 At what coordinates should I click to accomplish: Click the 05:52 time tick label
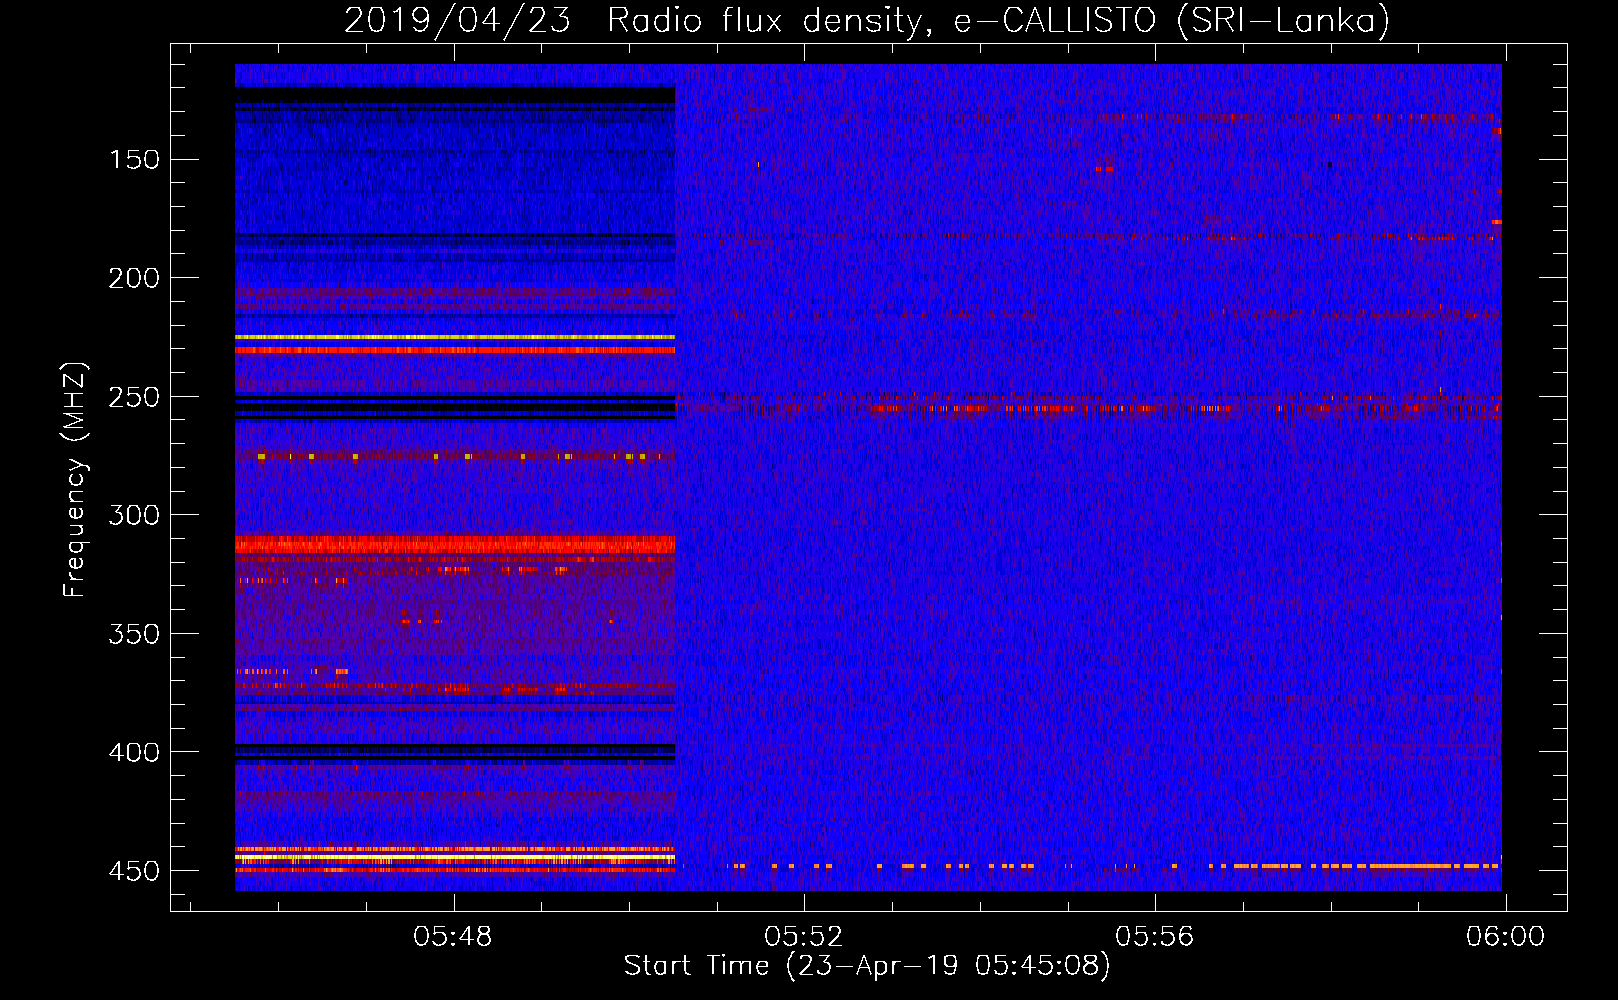[x=804, y=937]
